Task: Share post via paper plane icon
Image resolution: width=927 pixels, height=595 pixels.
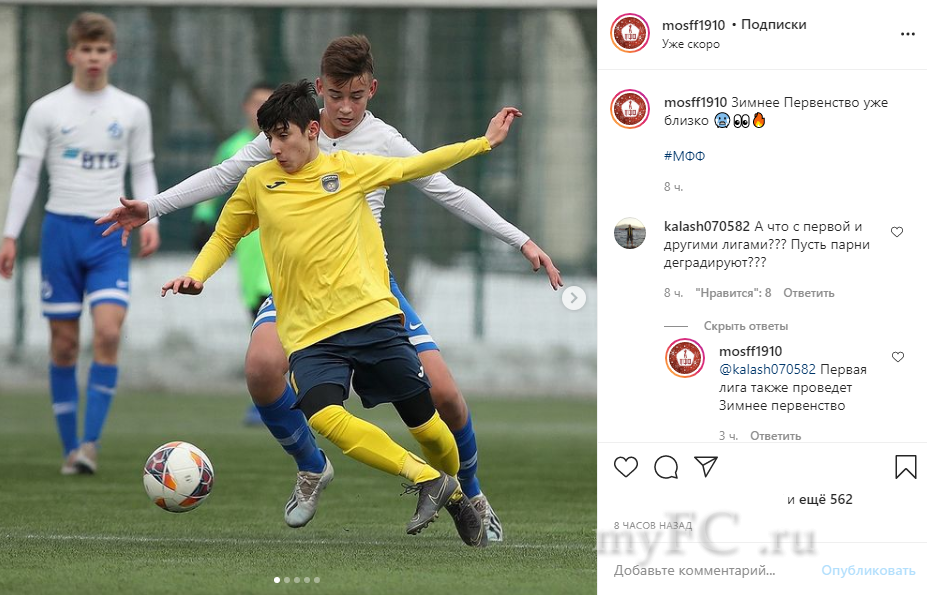Action: point(706,467)
